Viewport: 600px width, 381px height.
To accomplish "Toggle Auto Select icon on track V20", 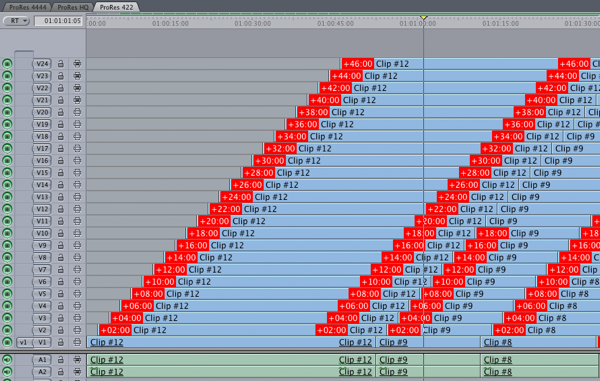I will click(x=77, y=112).
